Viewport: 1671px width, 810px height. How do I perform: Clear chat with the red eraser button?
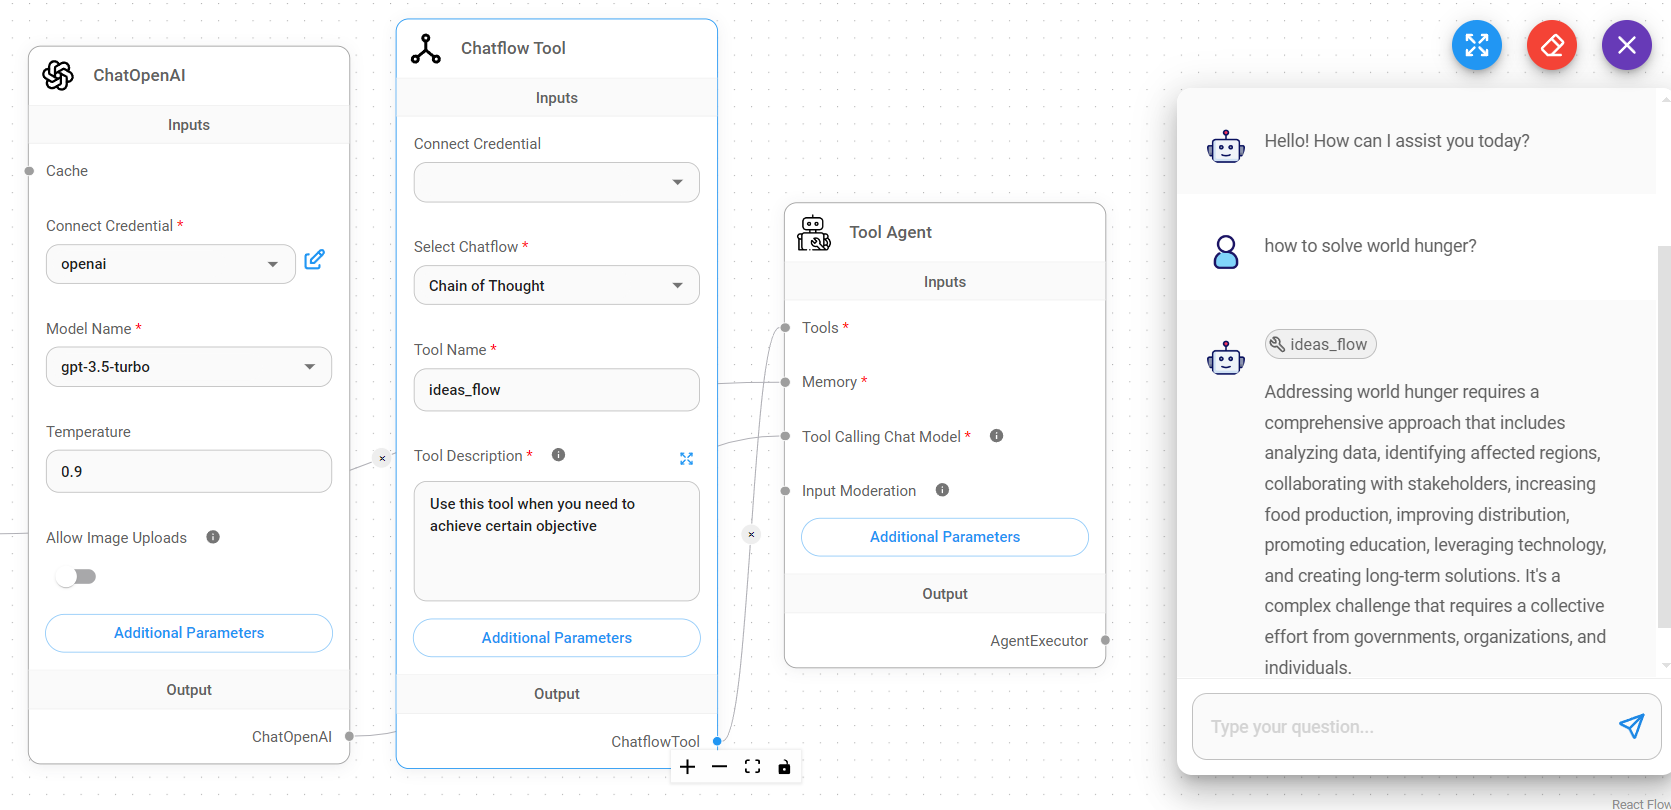click(x=1551, y=45)
